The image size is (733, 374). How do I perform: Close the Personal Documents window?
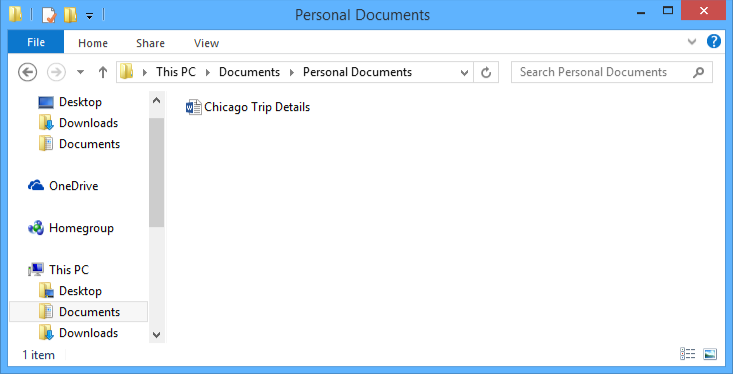click(x=703, y=10)
